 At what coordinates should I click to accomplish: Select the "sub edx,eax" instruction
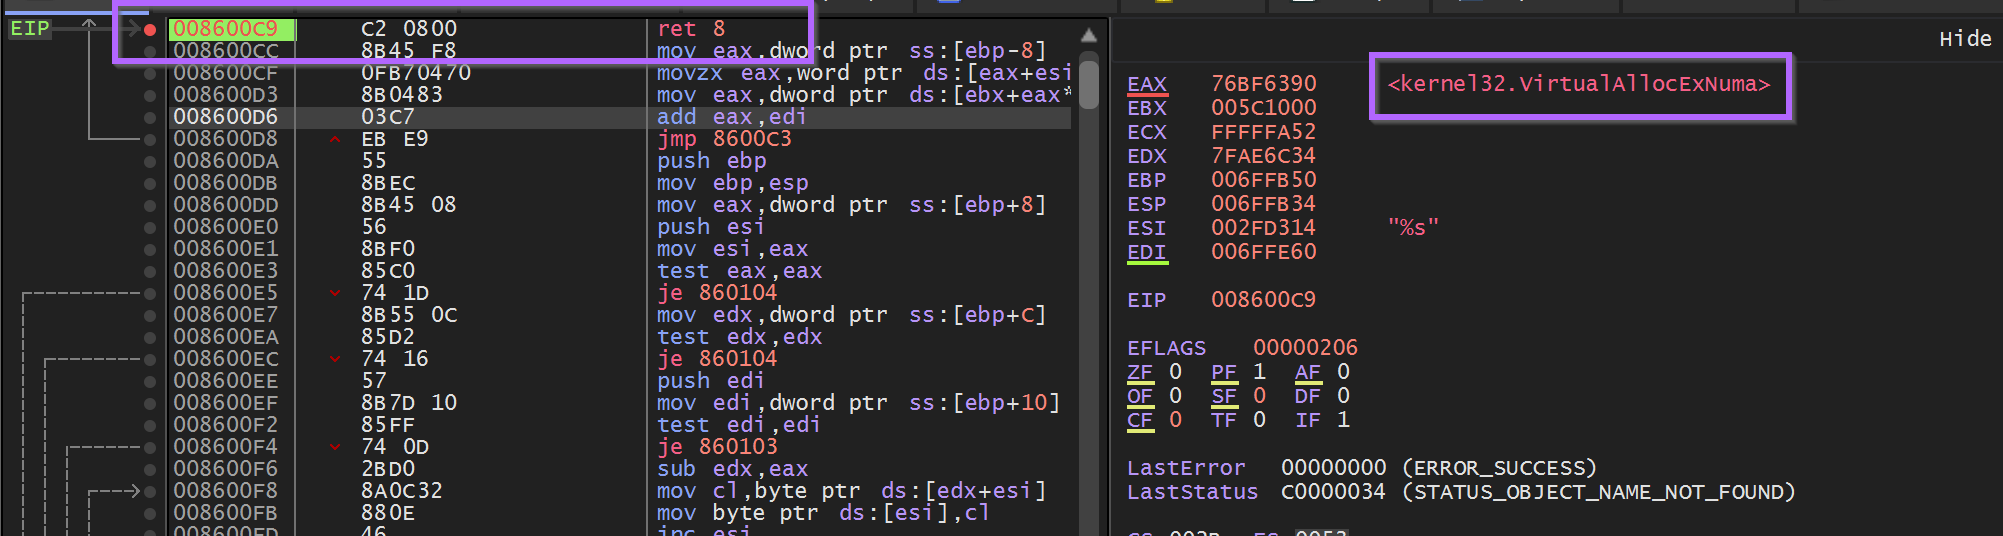[732, 469]
